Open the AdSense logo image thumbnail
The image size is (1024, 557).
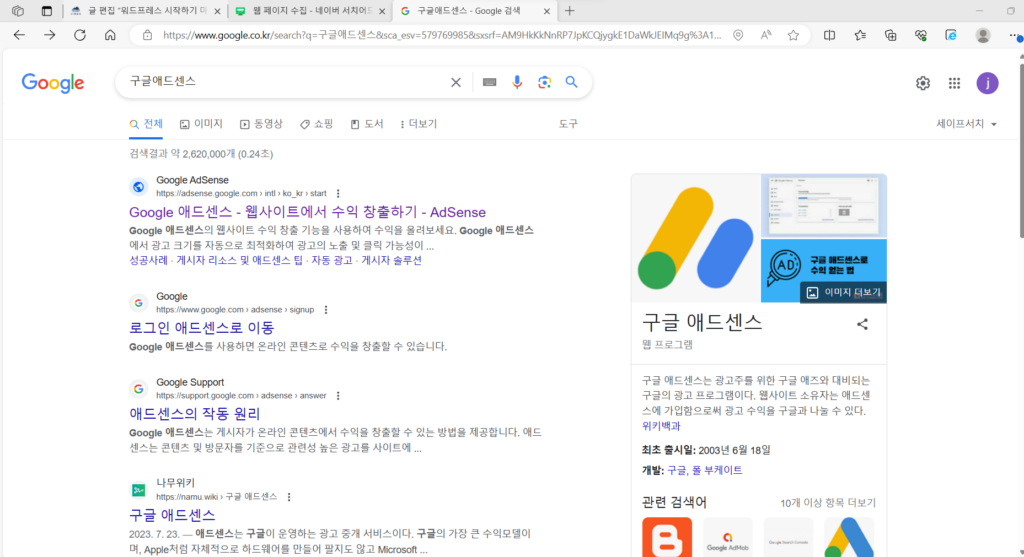[x=696, y=238]
